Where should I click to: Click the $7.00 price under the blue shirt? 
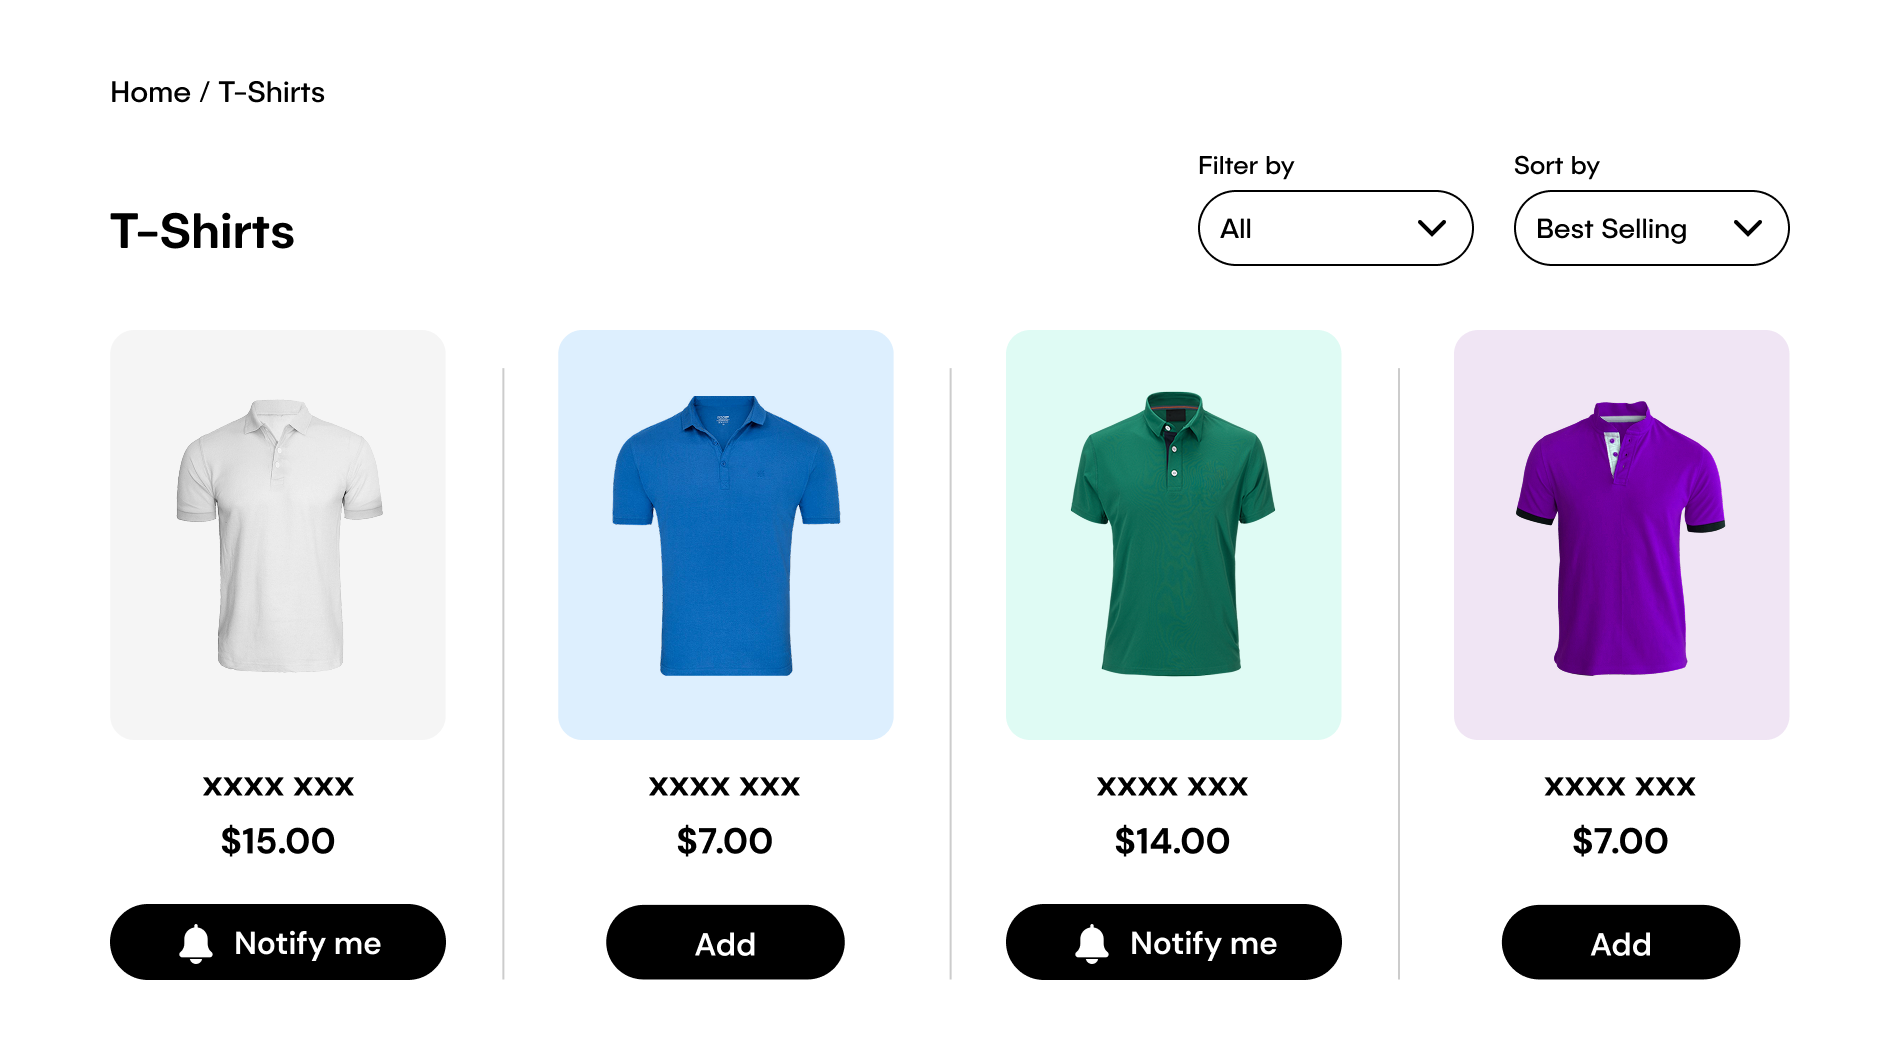725,841
